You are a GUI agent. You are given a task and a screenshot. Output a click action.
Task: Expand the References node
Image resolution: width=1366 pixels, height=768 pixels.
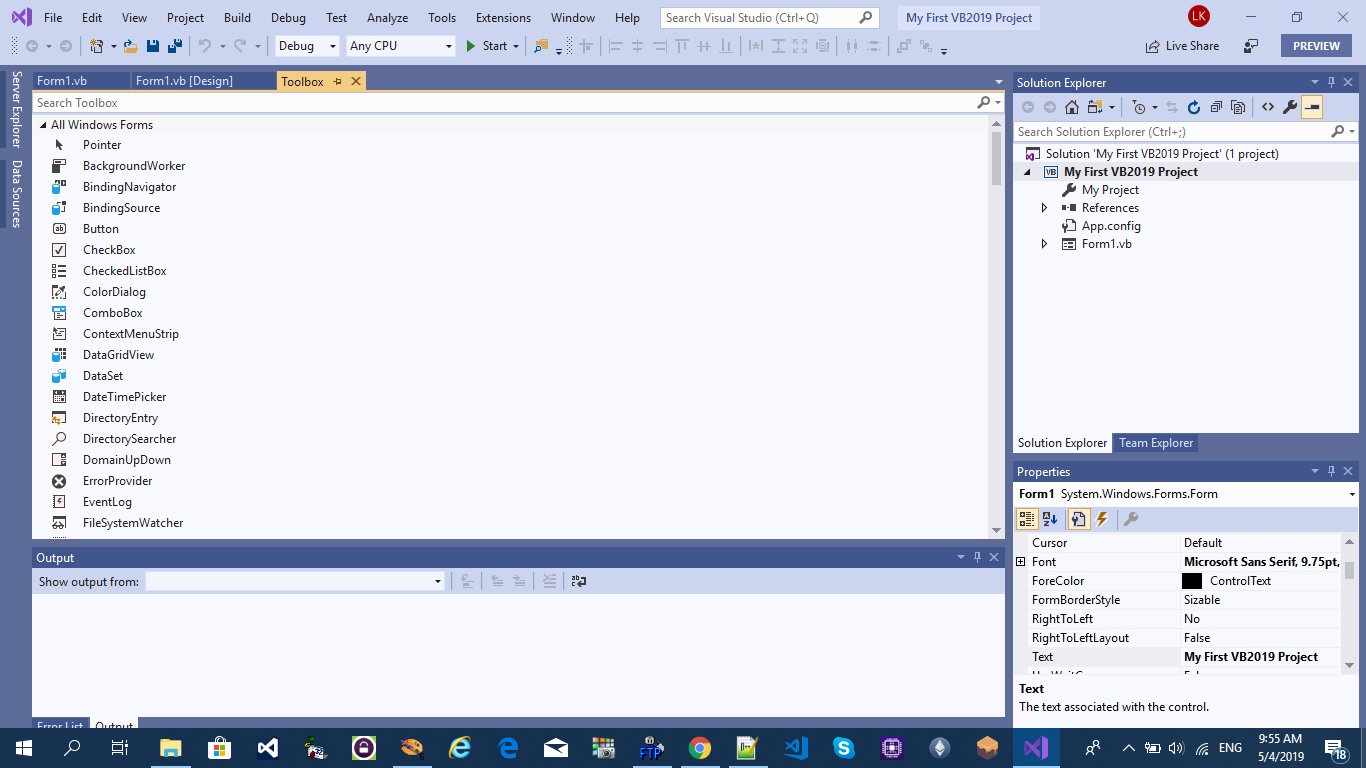coord(1045,208)
